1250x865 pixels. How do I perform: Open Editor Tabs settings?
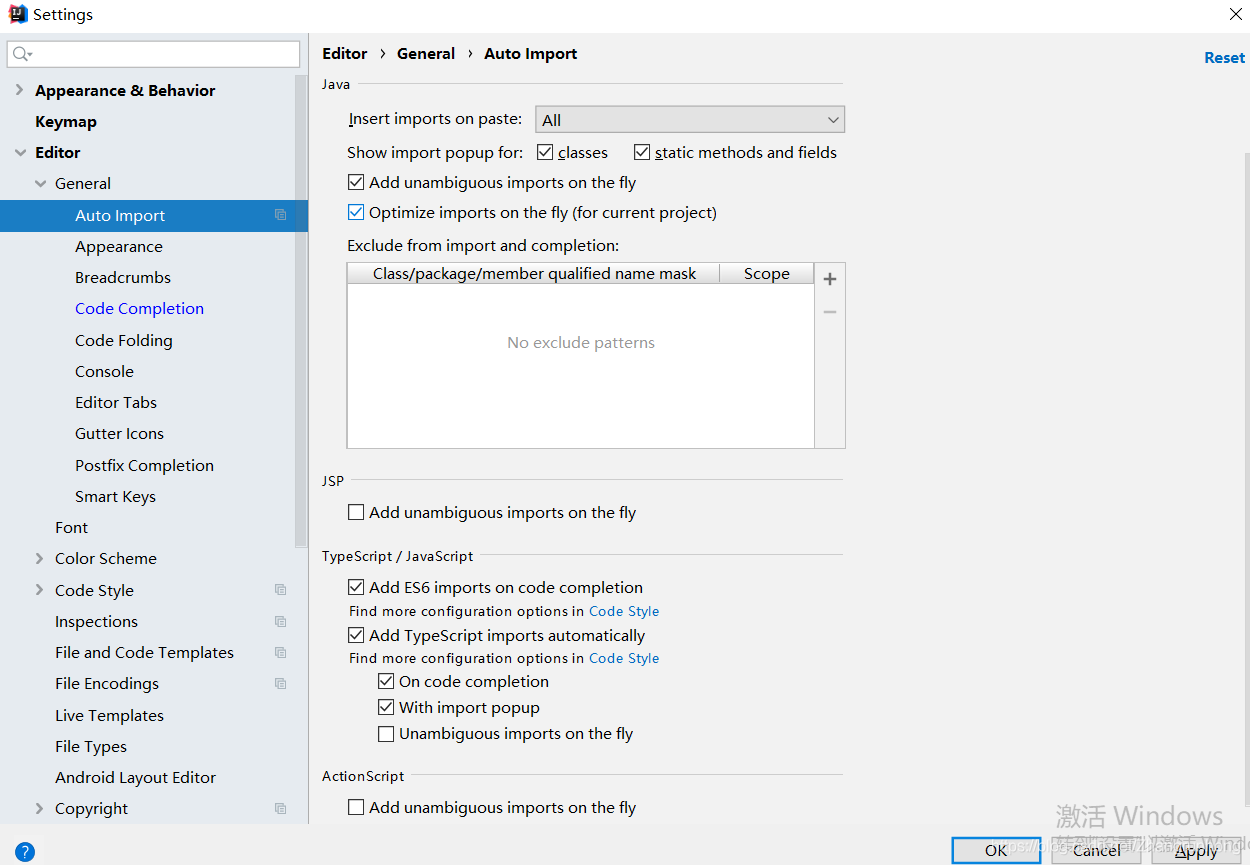pyautogui.click(x=116, y=402)
